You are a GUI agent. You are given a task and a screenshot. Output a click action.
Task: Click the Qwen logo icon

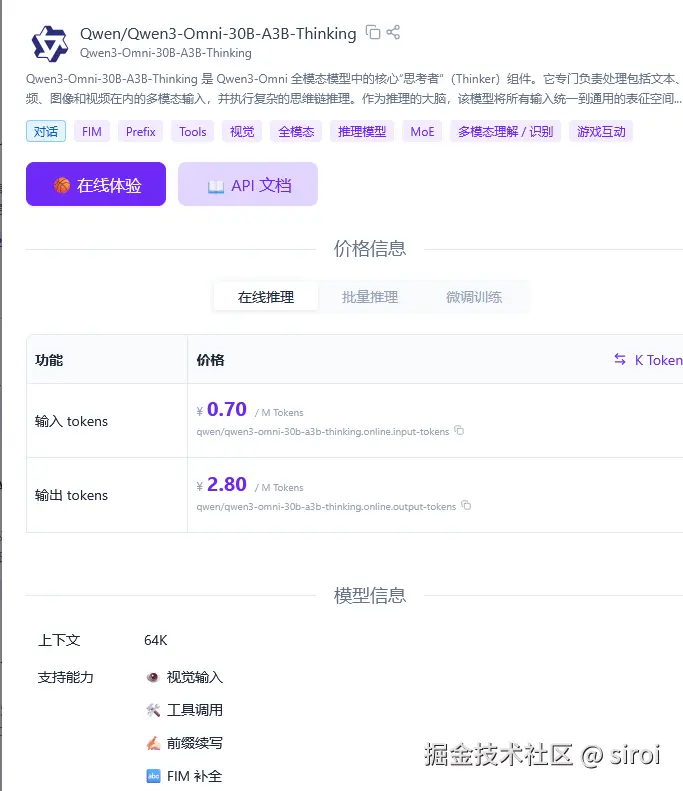(x=49, y=43)
